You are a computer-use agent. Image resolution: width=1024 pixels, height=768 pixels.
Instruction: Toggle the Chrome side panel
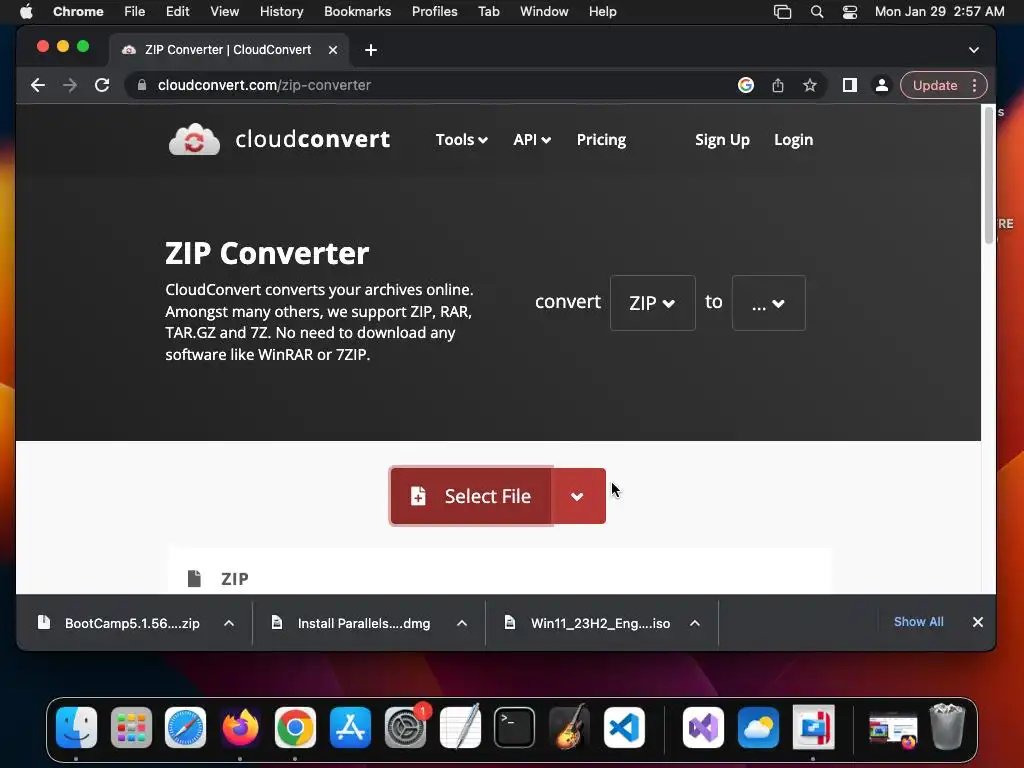(850, 85)
